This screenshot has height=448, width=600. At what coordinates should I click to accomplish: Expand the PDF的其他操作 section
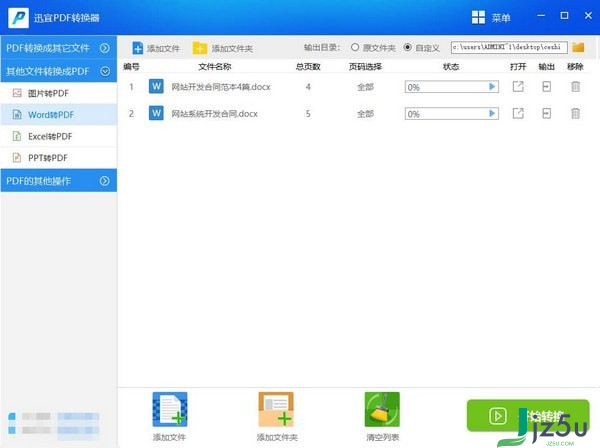pyautogui.click(x=104, y=181)
